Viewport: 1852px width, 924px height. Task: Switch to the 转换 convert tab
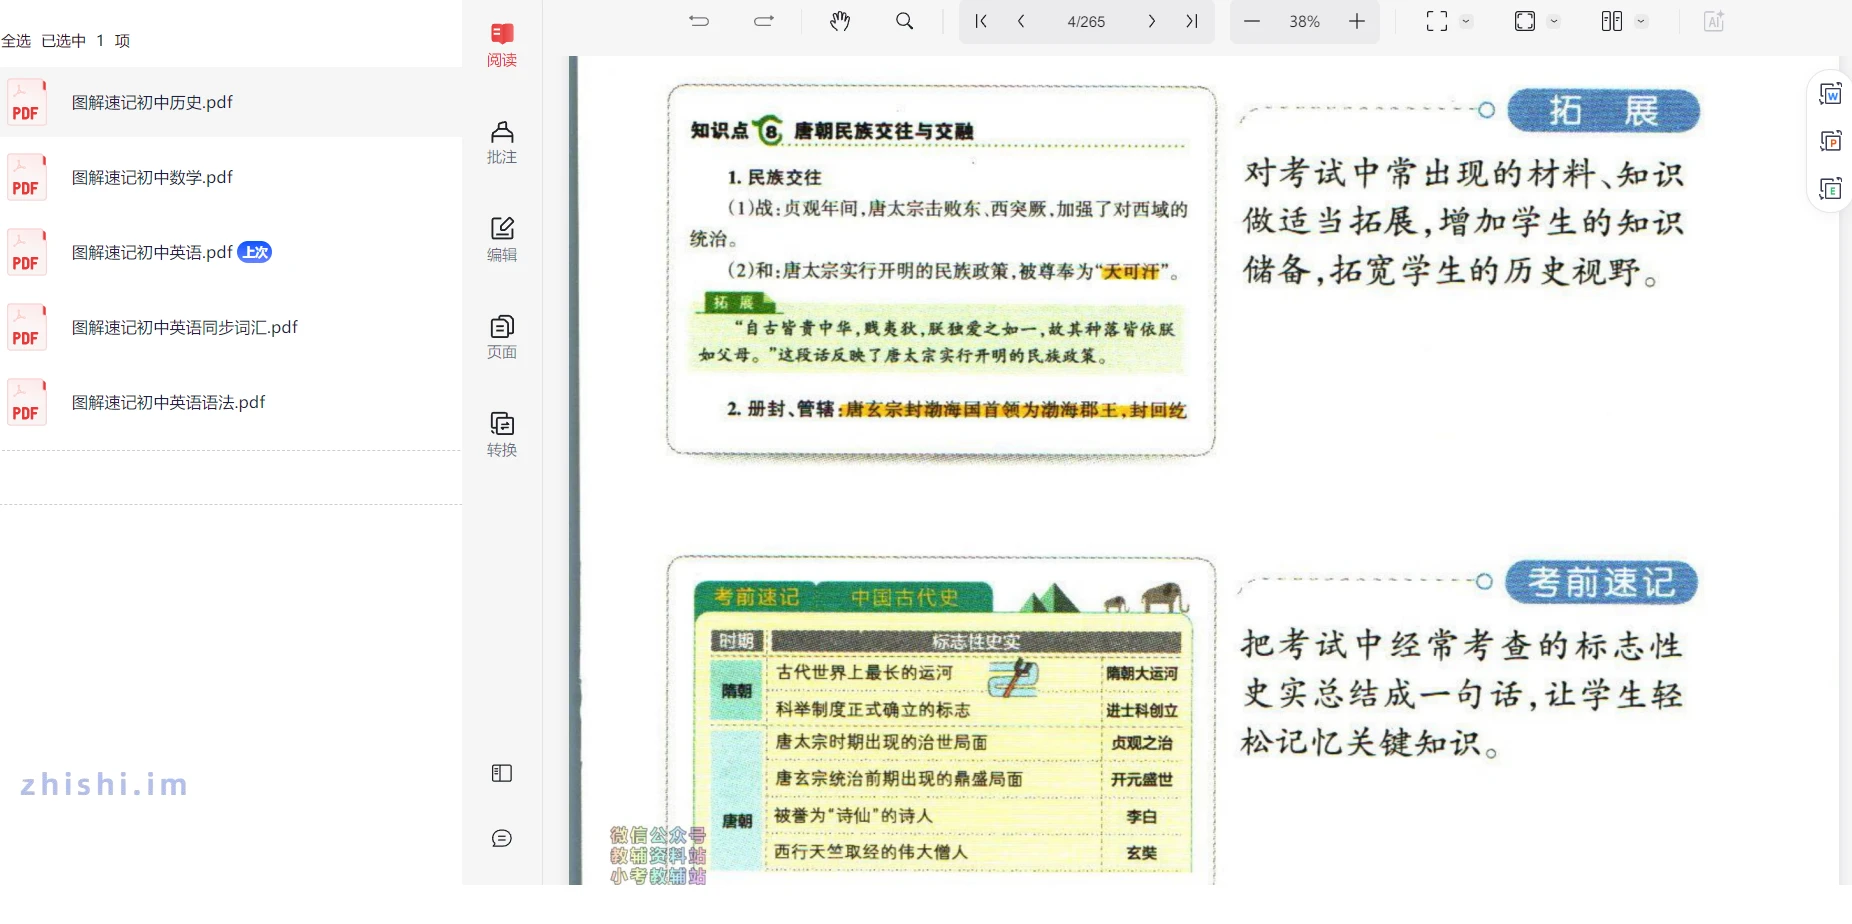click(x=502, y=434)
